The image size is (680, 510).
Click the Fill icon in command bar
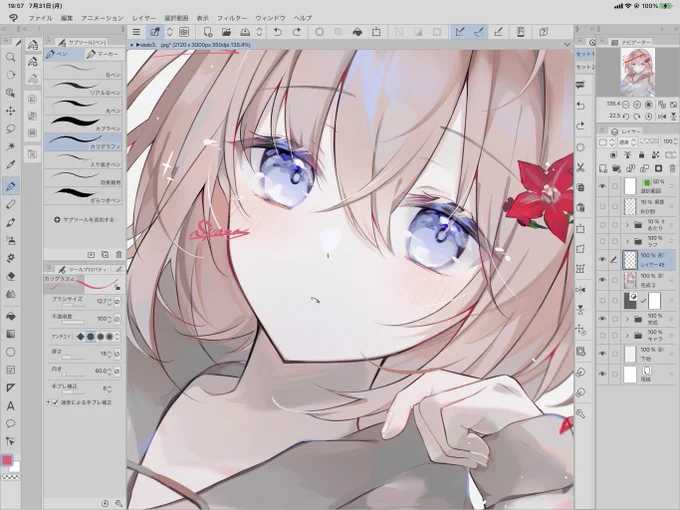click(357, 32)
